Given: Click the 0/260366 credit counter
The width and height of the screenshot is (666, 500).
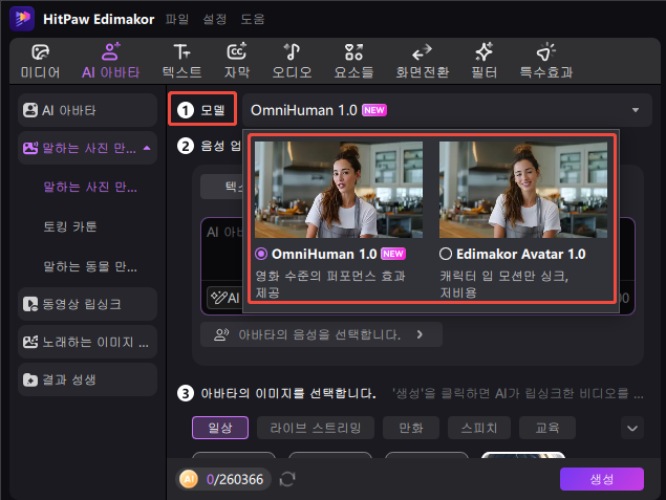Looking at the screenshot, I should [x=234, y=479].
